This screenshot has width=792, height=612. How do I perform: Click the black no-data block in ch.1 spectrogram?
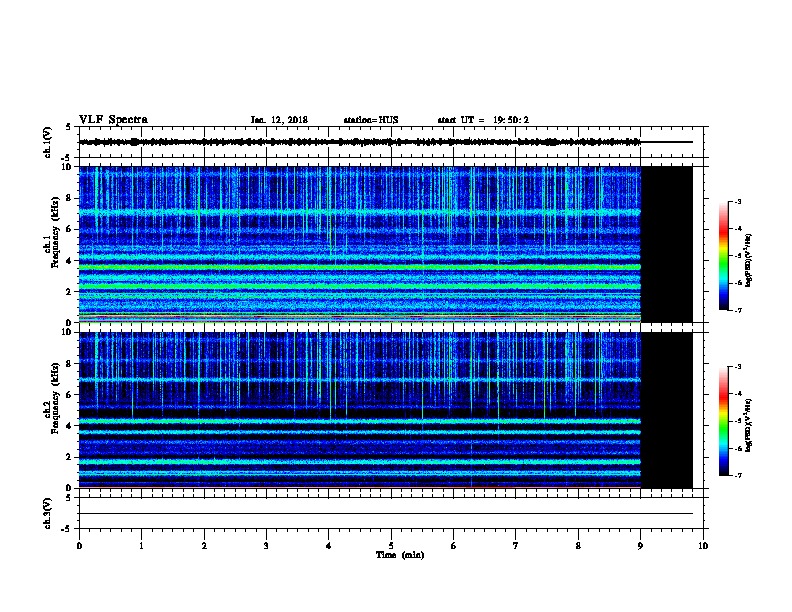click(667, 244)
